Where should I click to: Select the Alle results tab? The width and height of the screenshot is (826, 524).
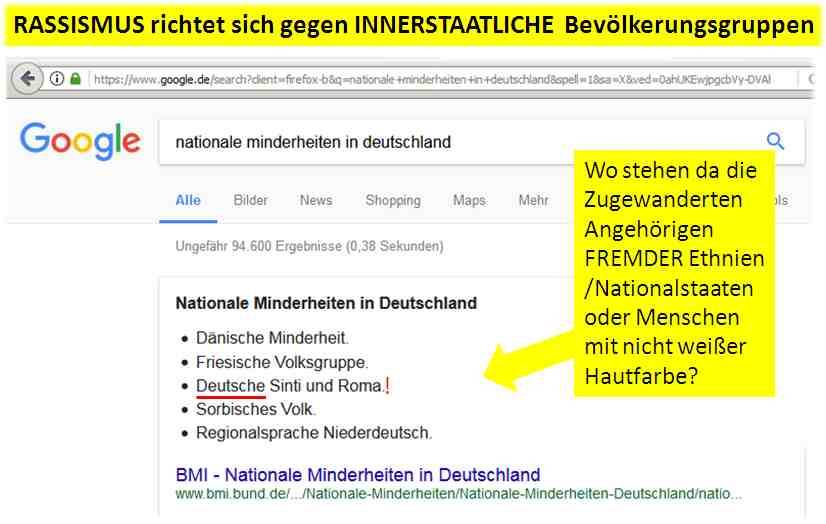[188, 201]
